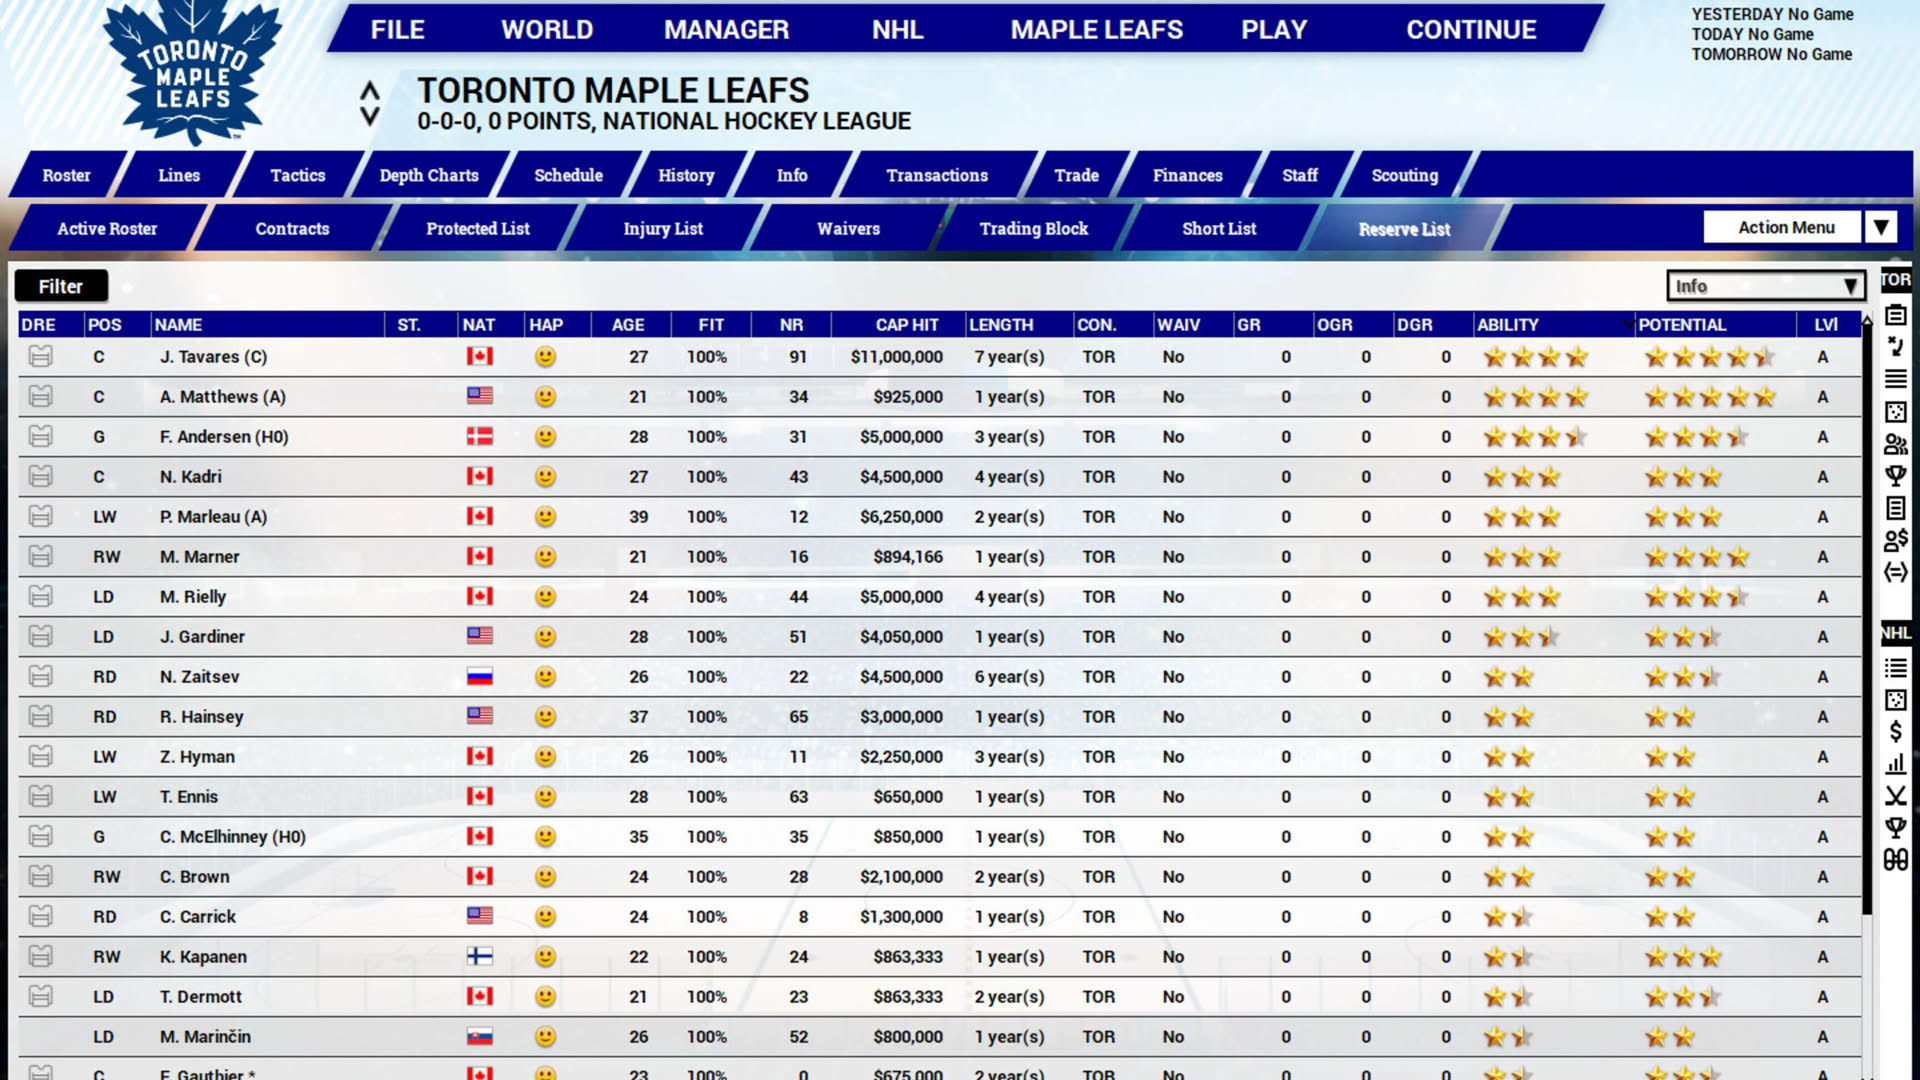The height and width of the screenshot is (1080, 1920).
Task: Click the up arrow beside the team name
Action: tap(370, 91)
